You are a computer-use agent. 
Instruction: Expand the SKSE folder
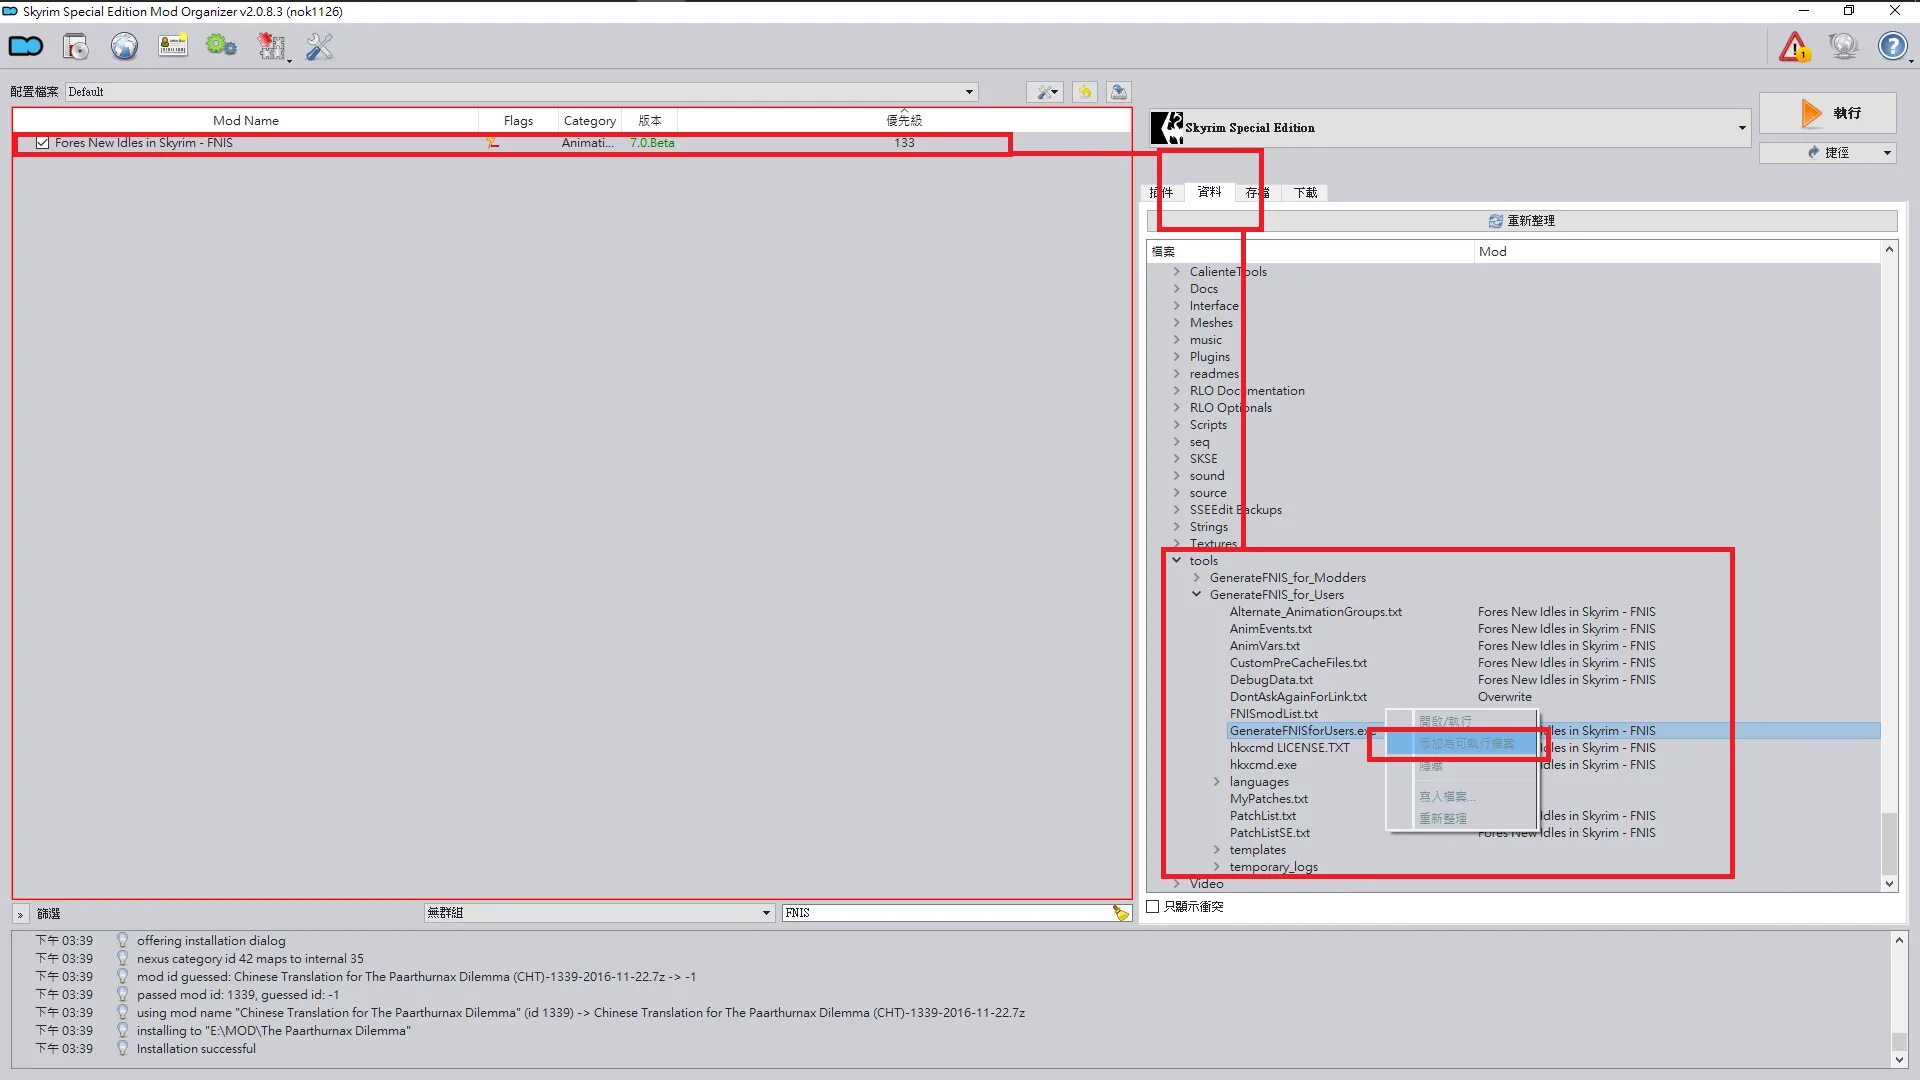coord(1176,459)
